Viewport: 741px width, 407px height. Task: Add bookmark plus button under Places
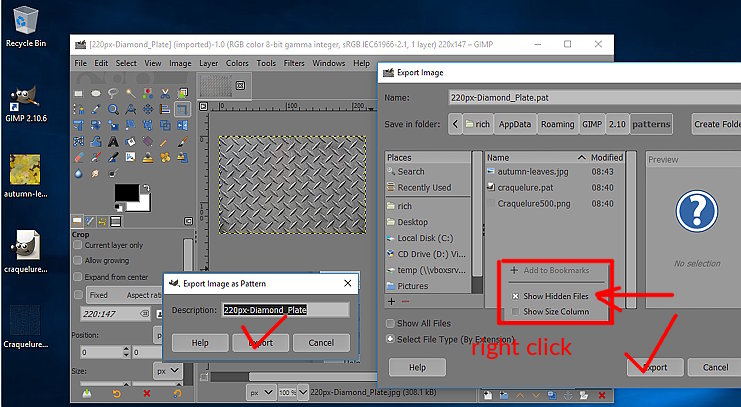coord(391,301)
